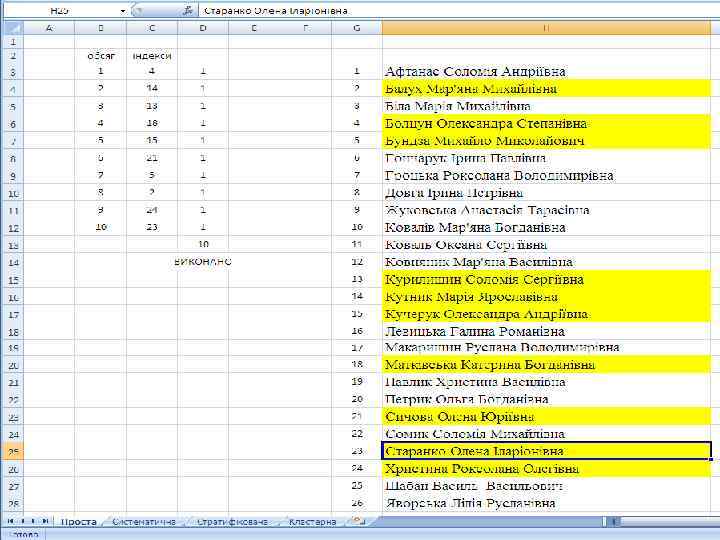This screenshot has width=720, height=540.
Task: Select cell Макаришин Руслана Володимирівна
Action: pyautogui.click(x=546, y=348)
